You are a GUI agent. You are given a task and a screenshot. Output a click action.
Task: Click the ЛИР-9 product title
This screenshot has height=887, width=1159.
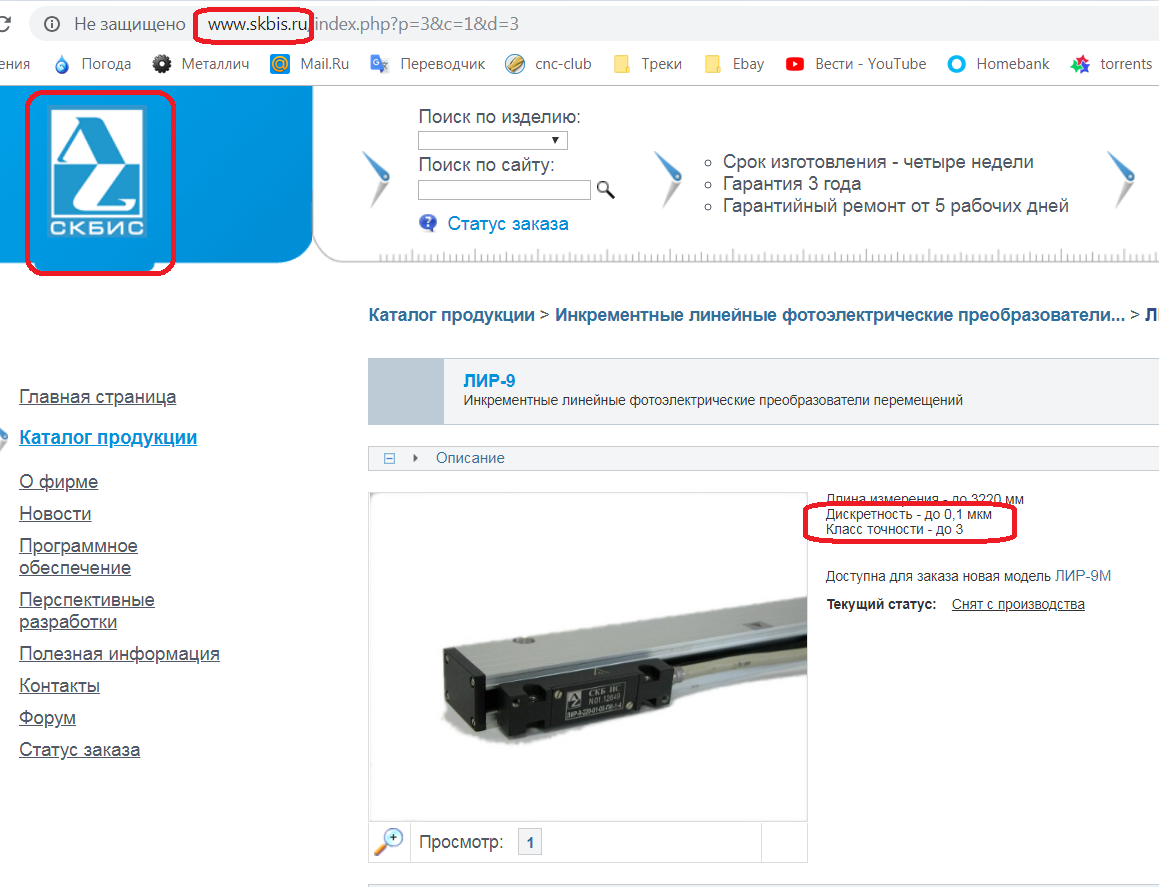(x=489, y=381)
